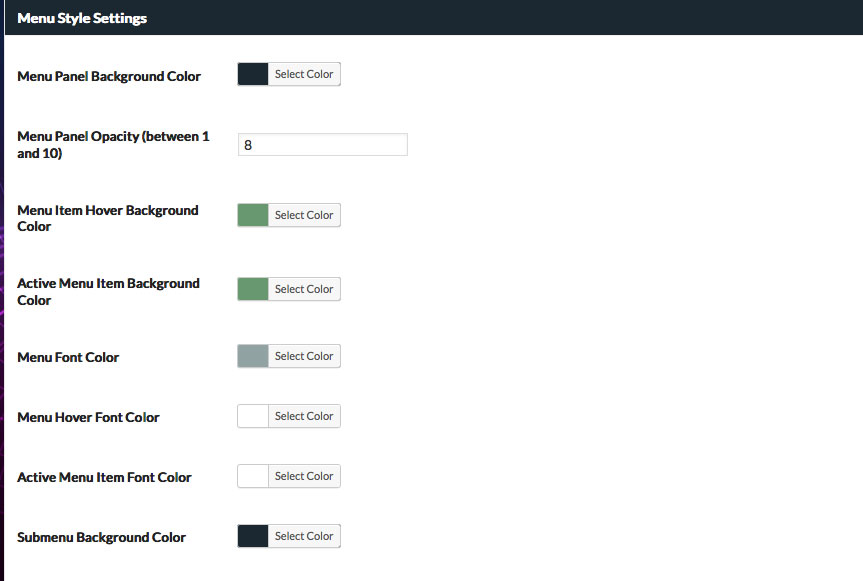Click the Submenu Background Color label

[101, 537]
